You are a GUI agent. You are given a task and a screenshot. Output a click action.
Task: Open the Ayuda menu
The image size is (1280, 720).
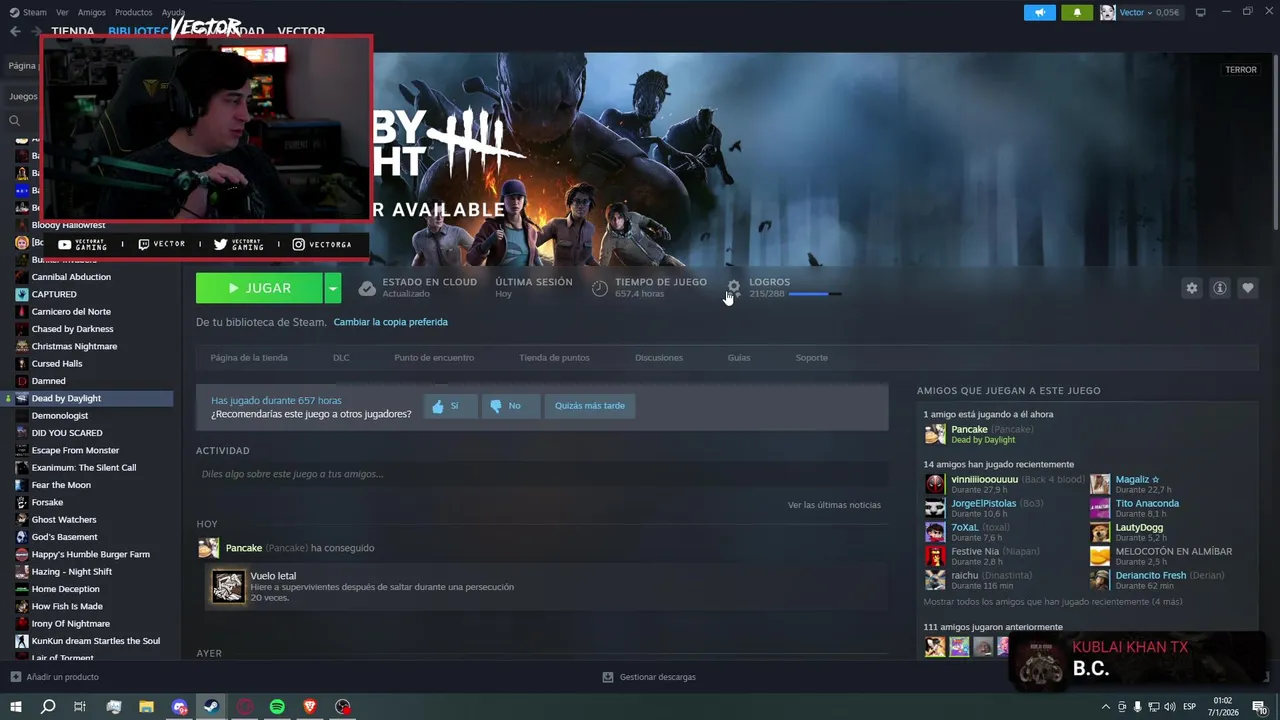[173, 12]
